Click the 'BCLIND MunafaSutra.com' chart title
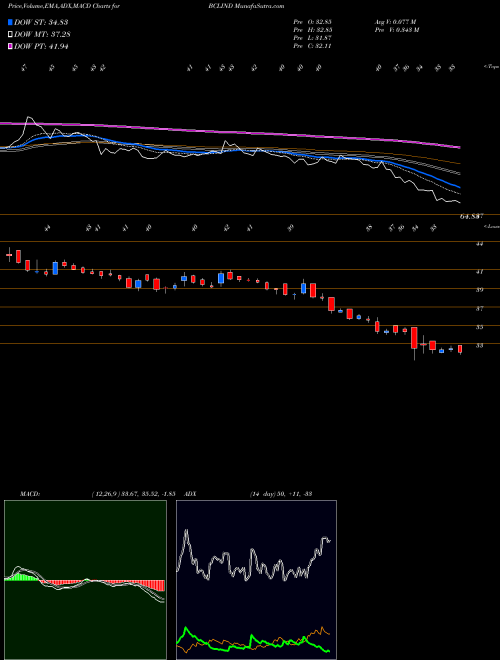The width and height of the screenshot is (500, 660). (246, 6)
